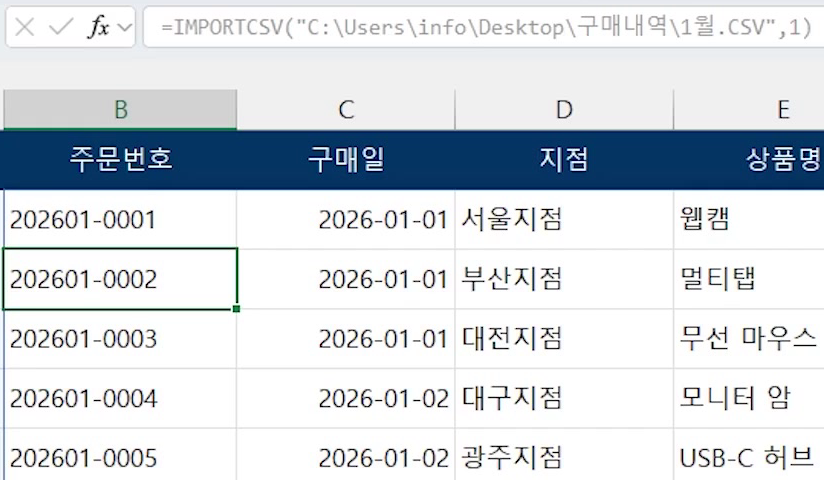The width and height of the screenshot is (824, 480).
Task: Select cell with order 202601-0001
Action: [120, 219]
